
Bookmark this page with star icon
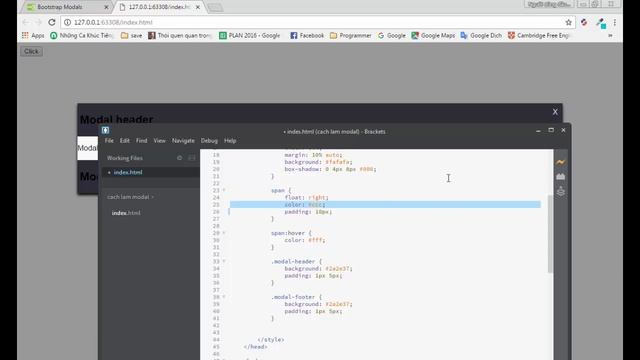pyautogui.click(x=568, y=22)
